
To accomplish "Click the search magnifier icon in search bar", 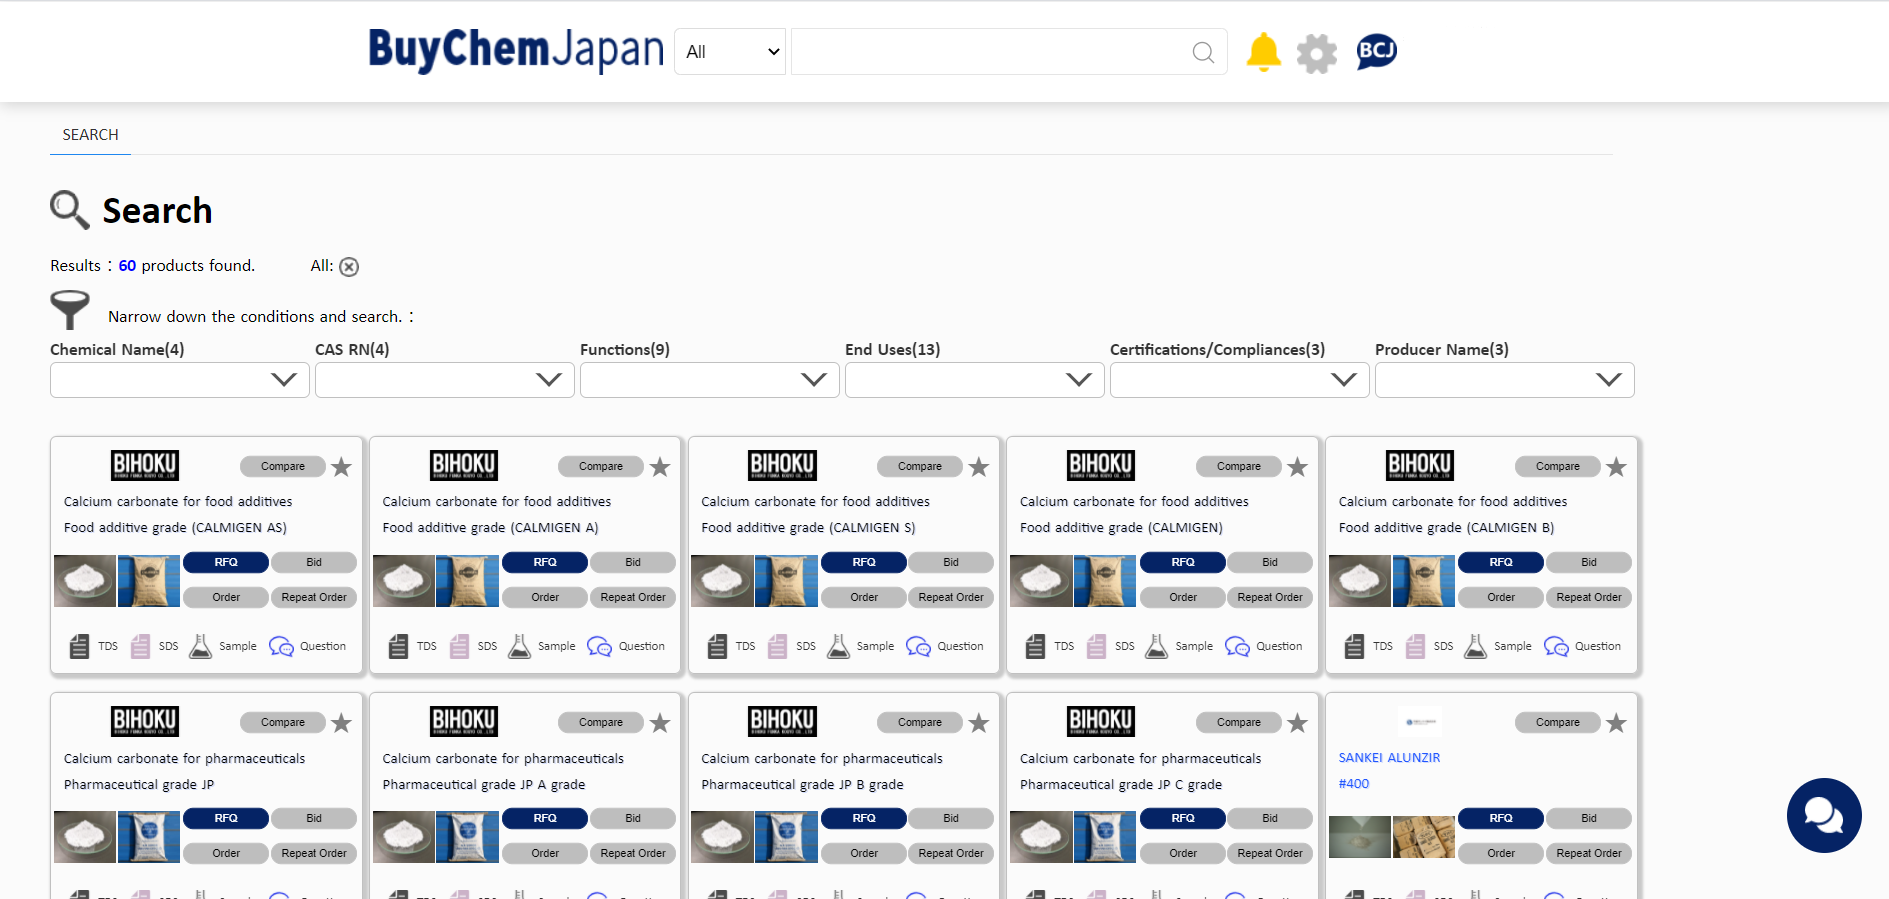I will pos(1203,52).
